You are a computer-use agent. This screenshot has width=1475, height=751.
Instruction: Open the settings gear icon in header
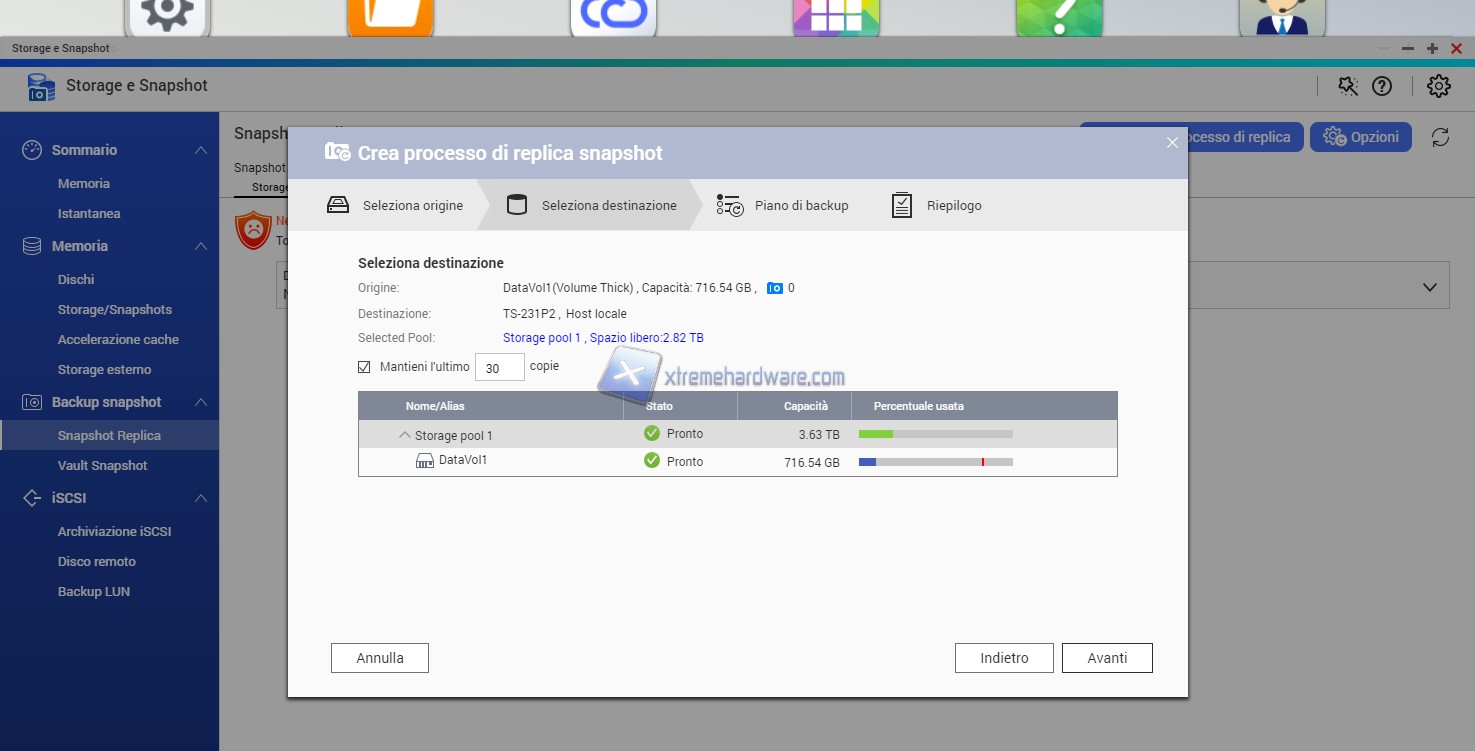coord(1439,86)
